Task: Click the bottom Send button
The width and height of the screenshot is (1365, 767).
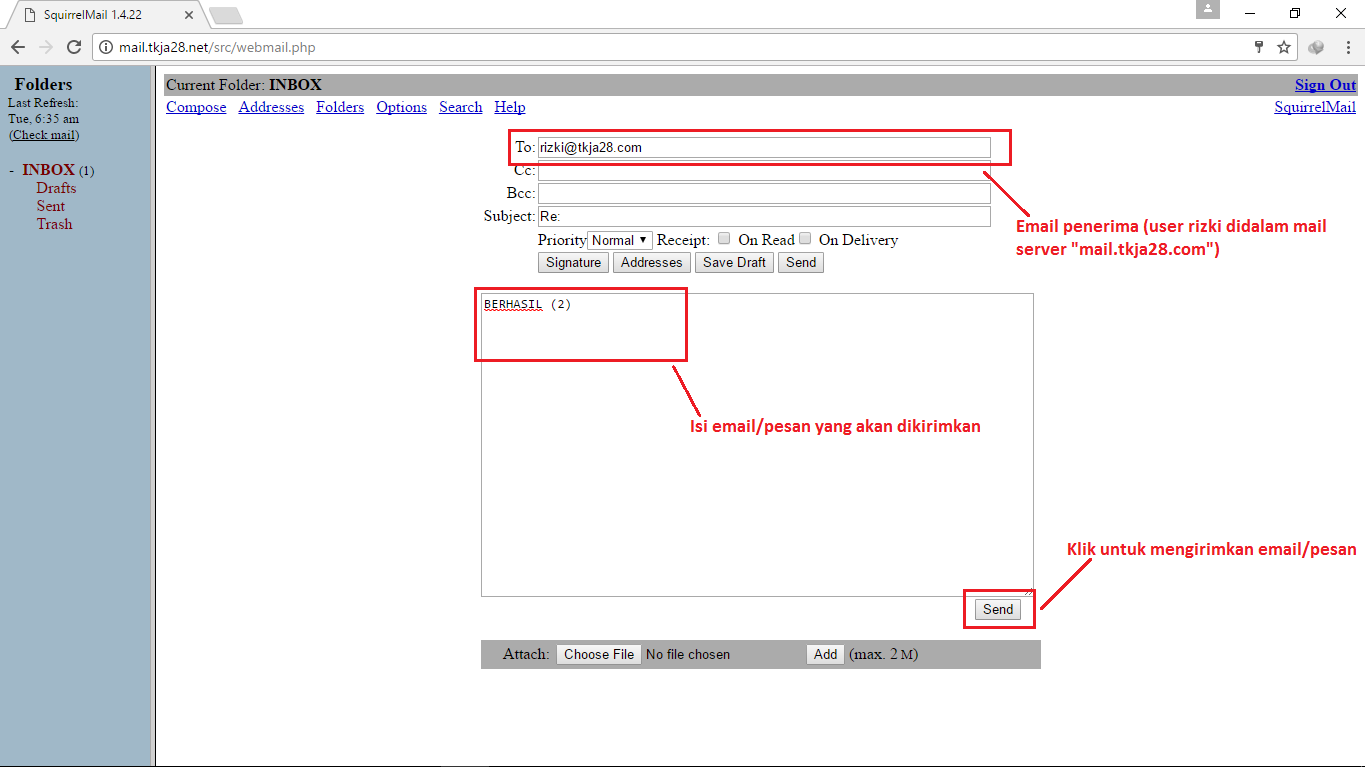Action: 997,609
